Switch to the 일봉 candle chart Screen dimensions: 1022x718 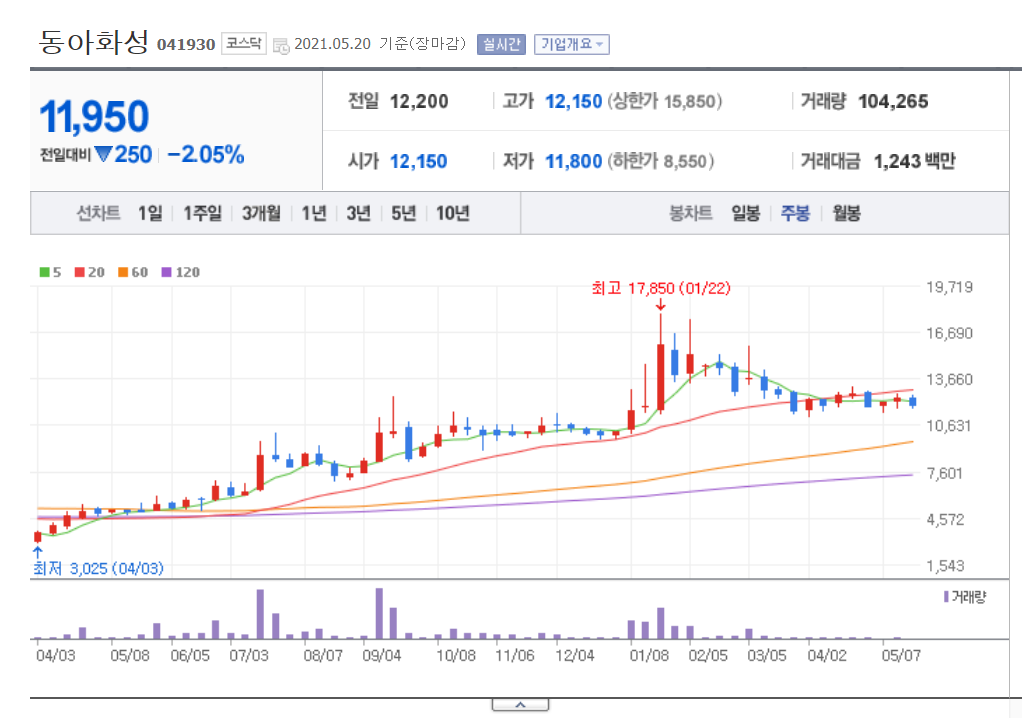coord(746,213)
